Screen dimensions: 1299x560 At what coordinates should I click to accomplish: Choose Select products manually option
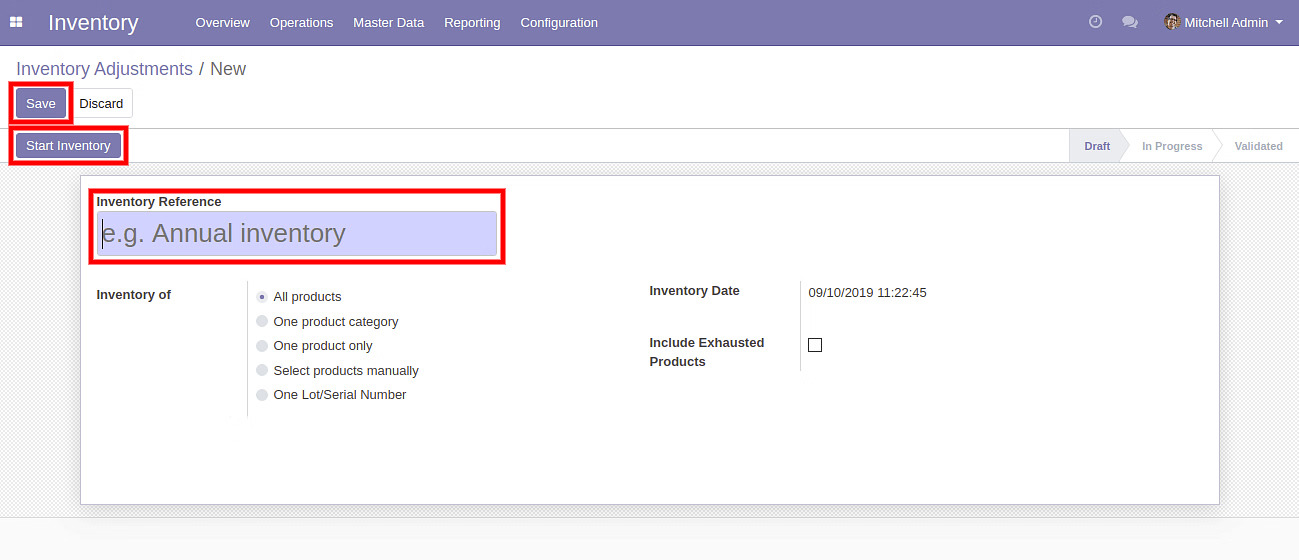pyautogui.click(x=262, y=371)
